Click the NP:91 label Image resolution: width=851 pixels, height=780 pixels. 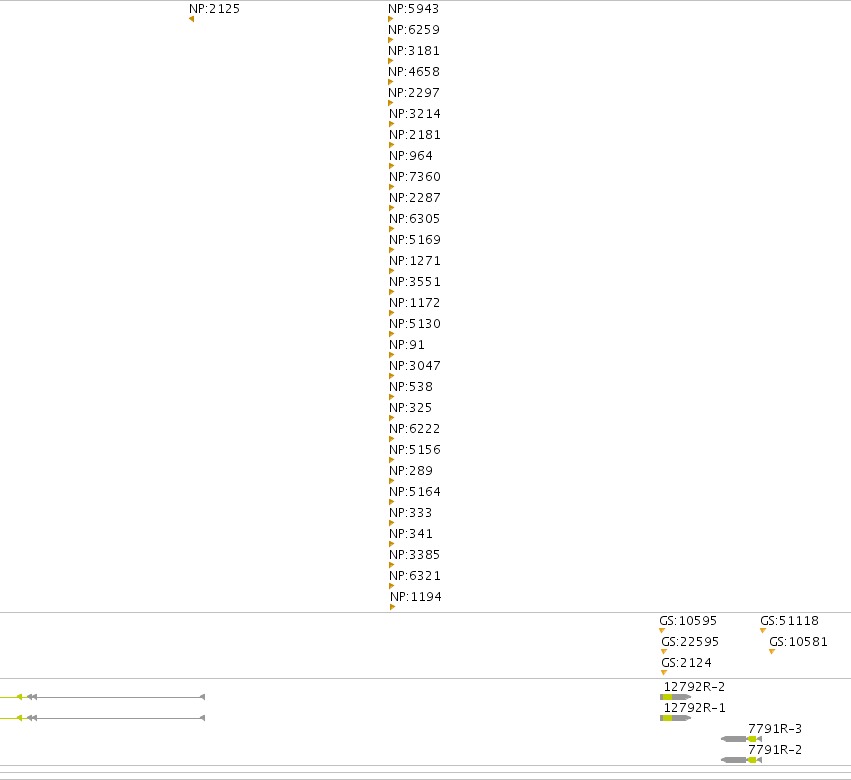(x=407, y=345)
